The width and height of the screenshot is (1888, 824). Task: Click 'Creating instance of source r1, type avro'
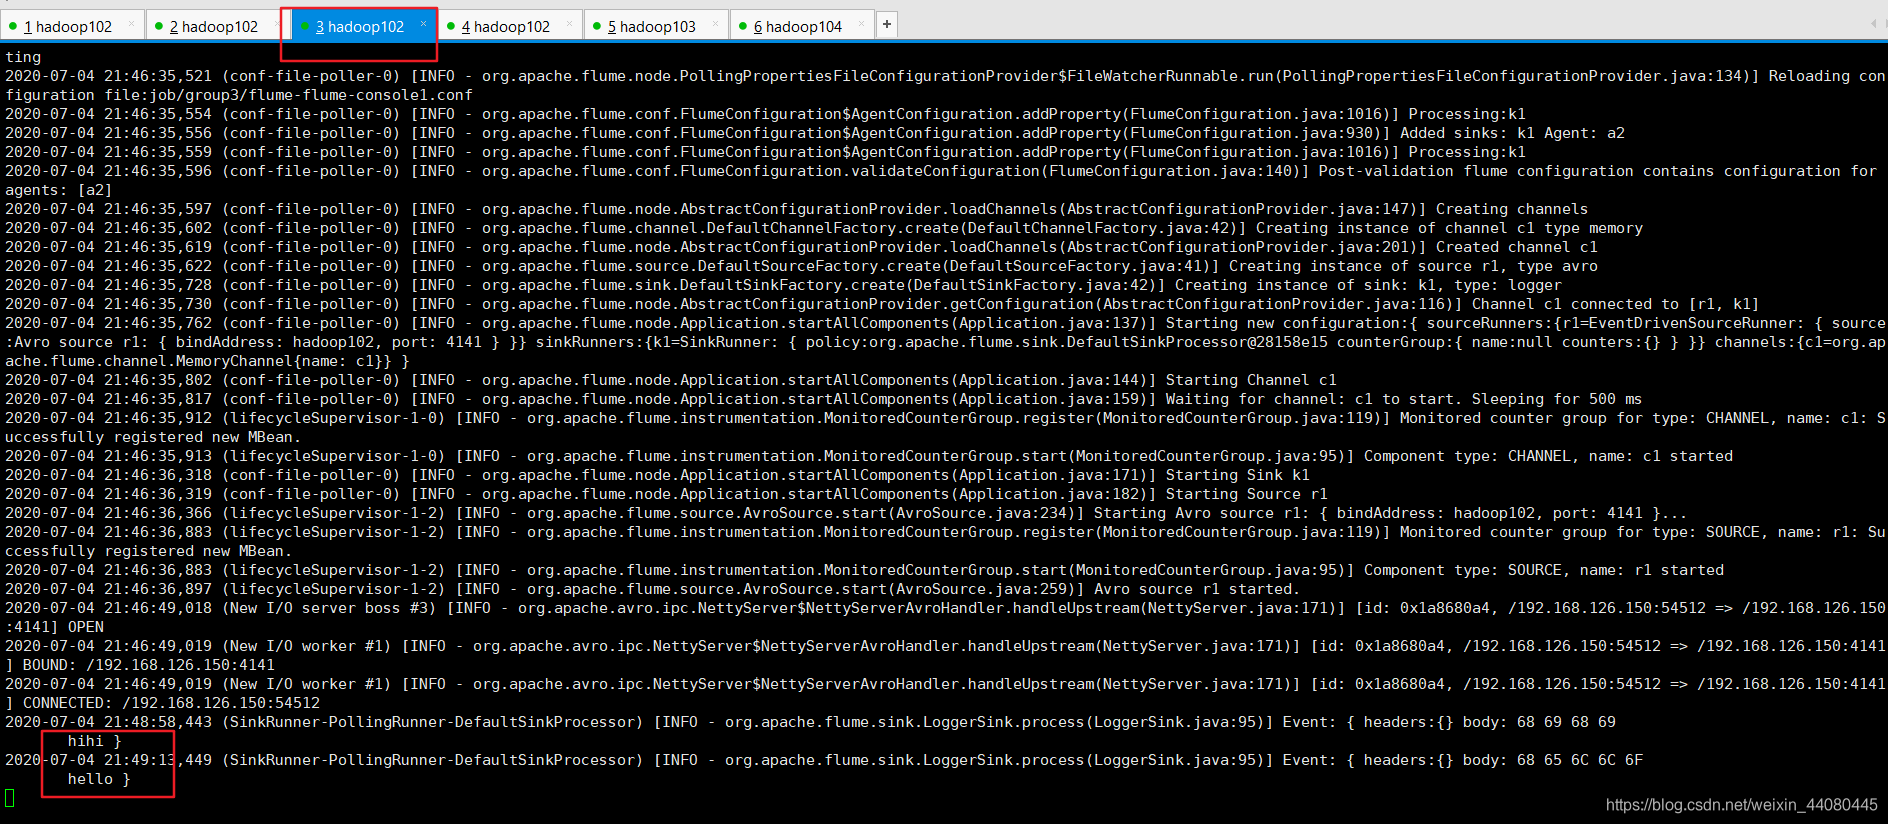(1413, 266)
